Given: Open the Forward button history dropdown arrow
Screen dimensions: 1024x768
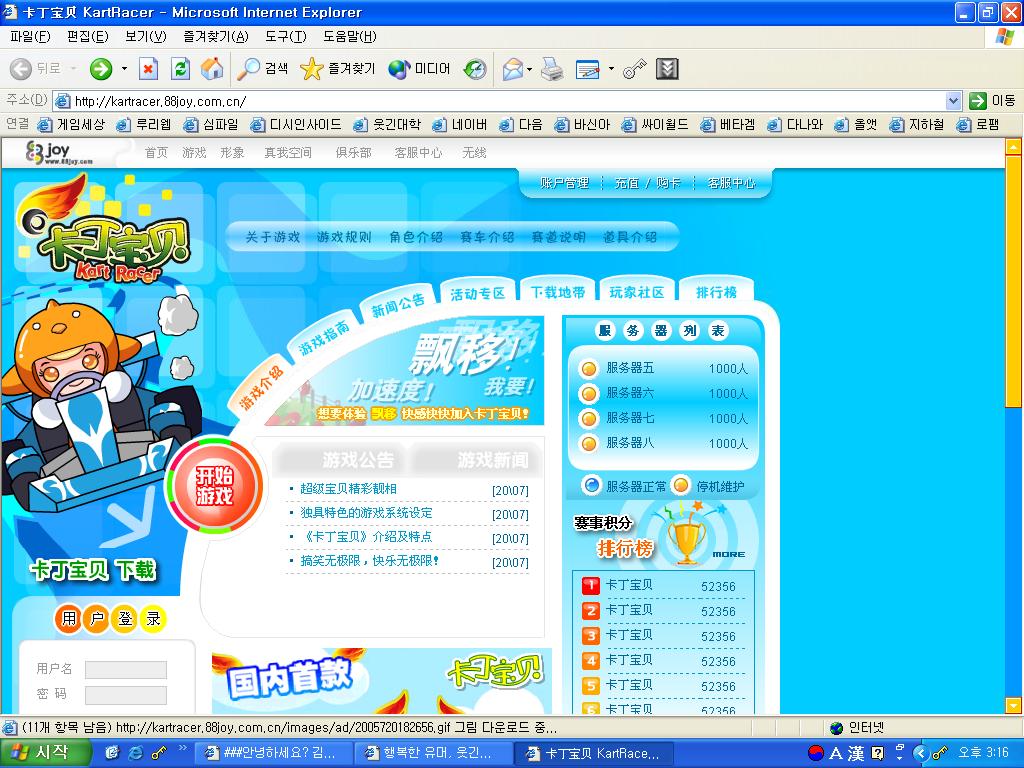Looking at the screenshot, I should pos(124,69).
